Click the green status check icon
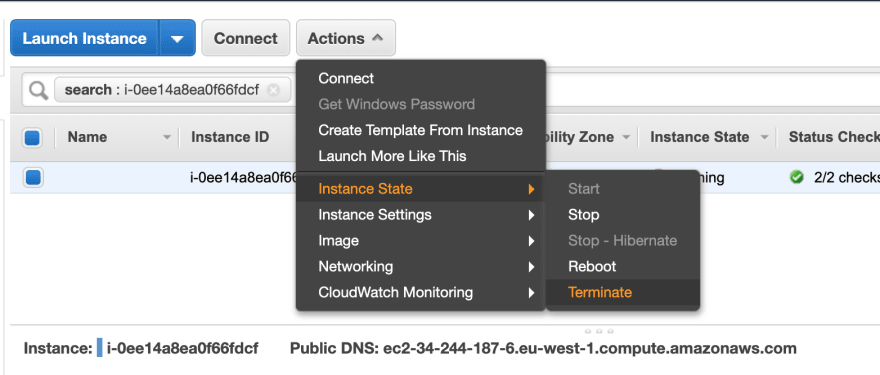The height and width of the screenshot is (375, 880). [796, 177]
